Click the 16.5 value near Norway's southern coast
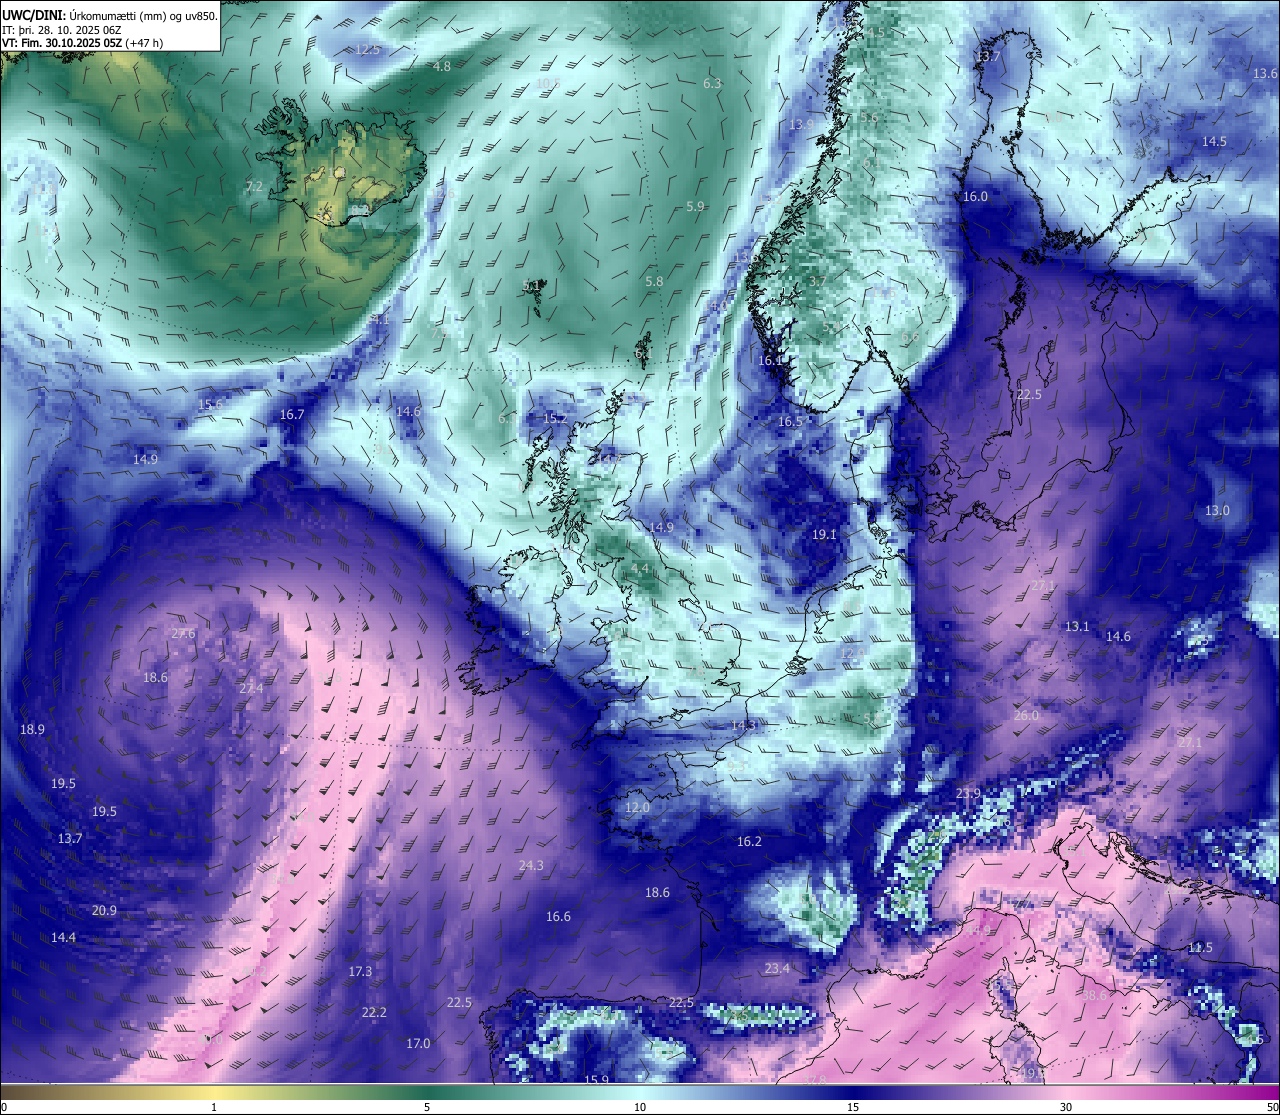This screenshot has width=1280, height=1115. (x=791, y=423)
